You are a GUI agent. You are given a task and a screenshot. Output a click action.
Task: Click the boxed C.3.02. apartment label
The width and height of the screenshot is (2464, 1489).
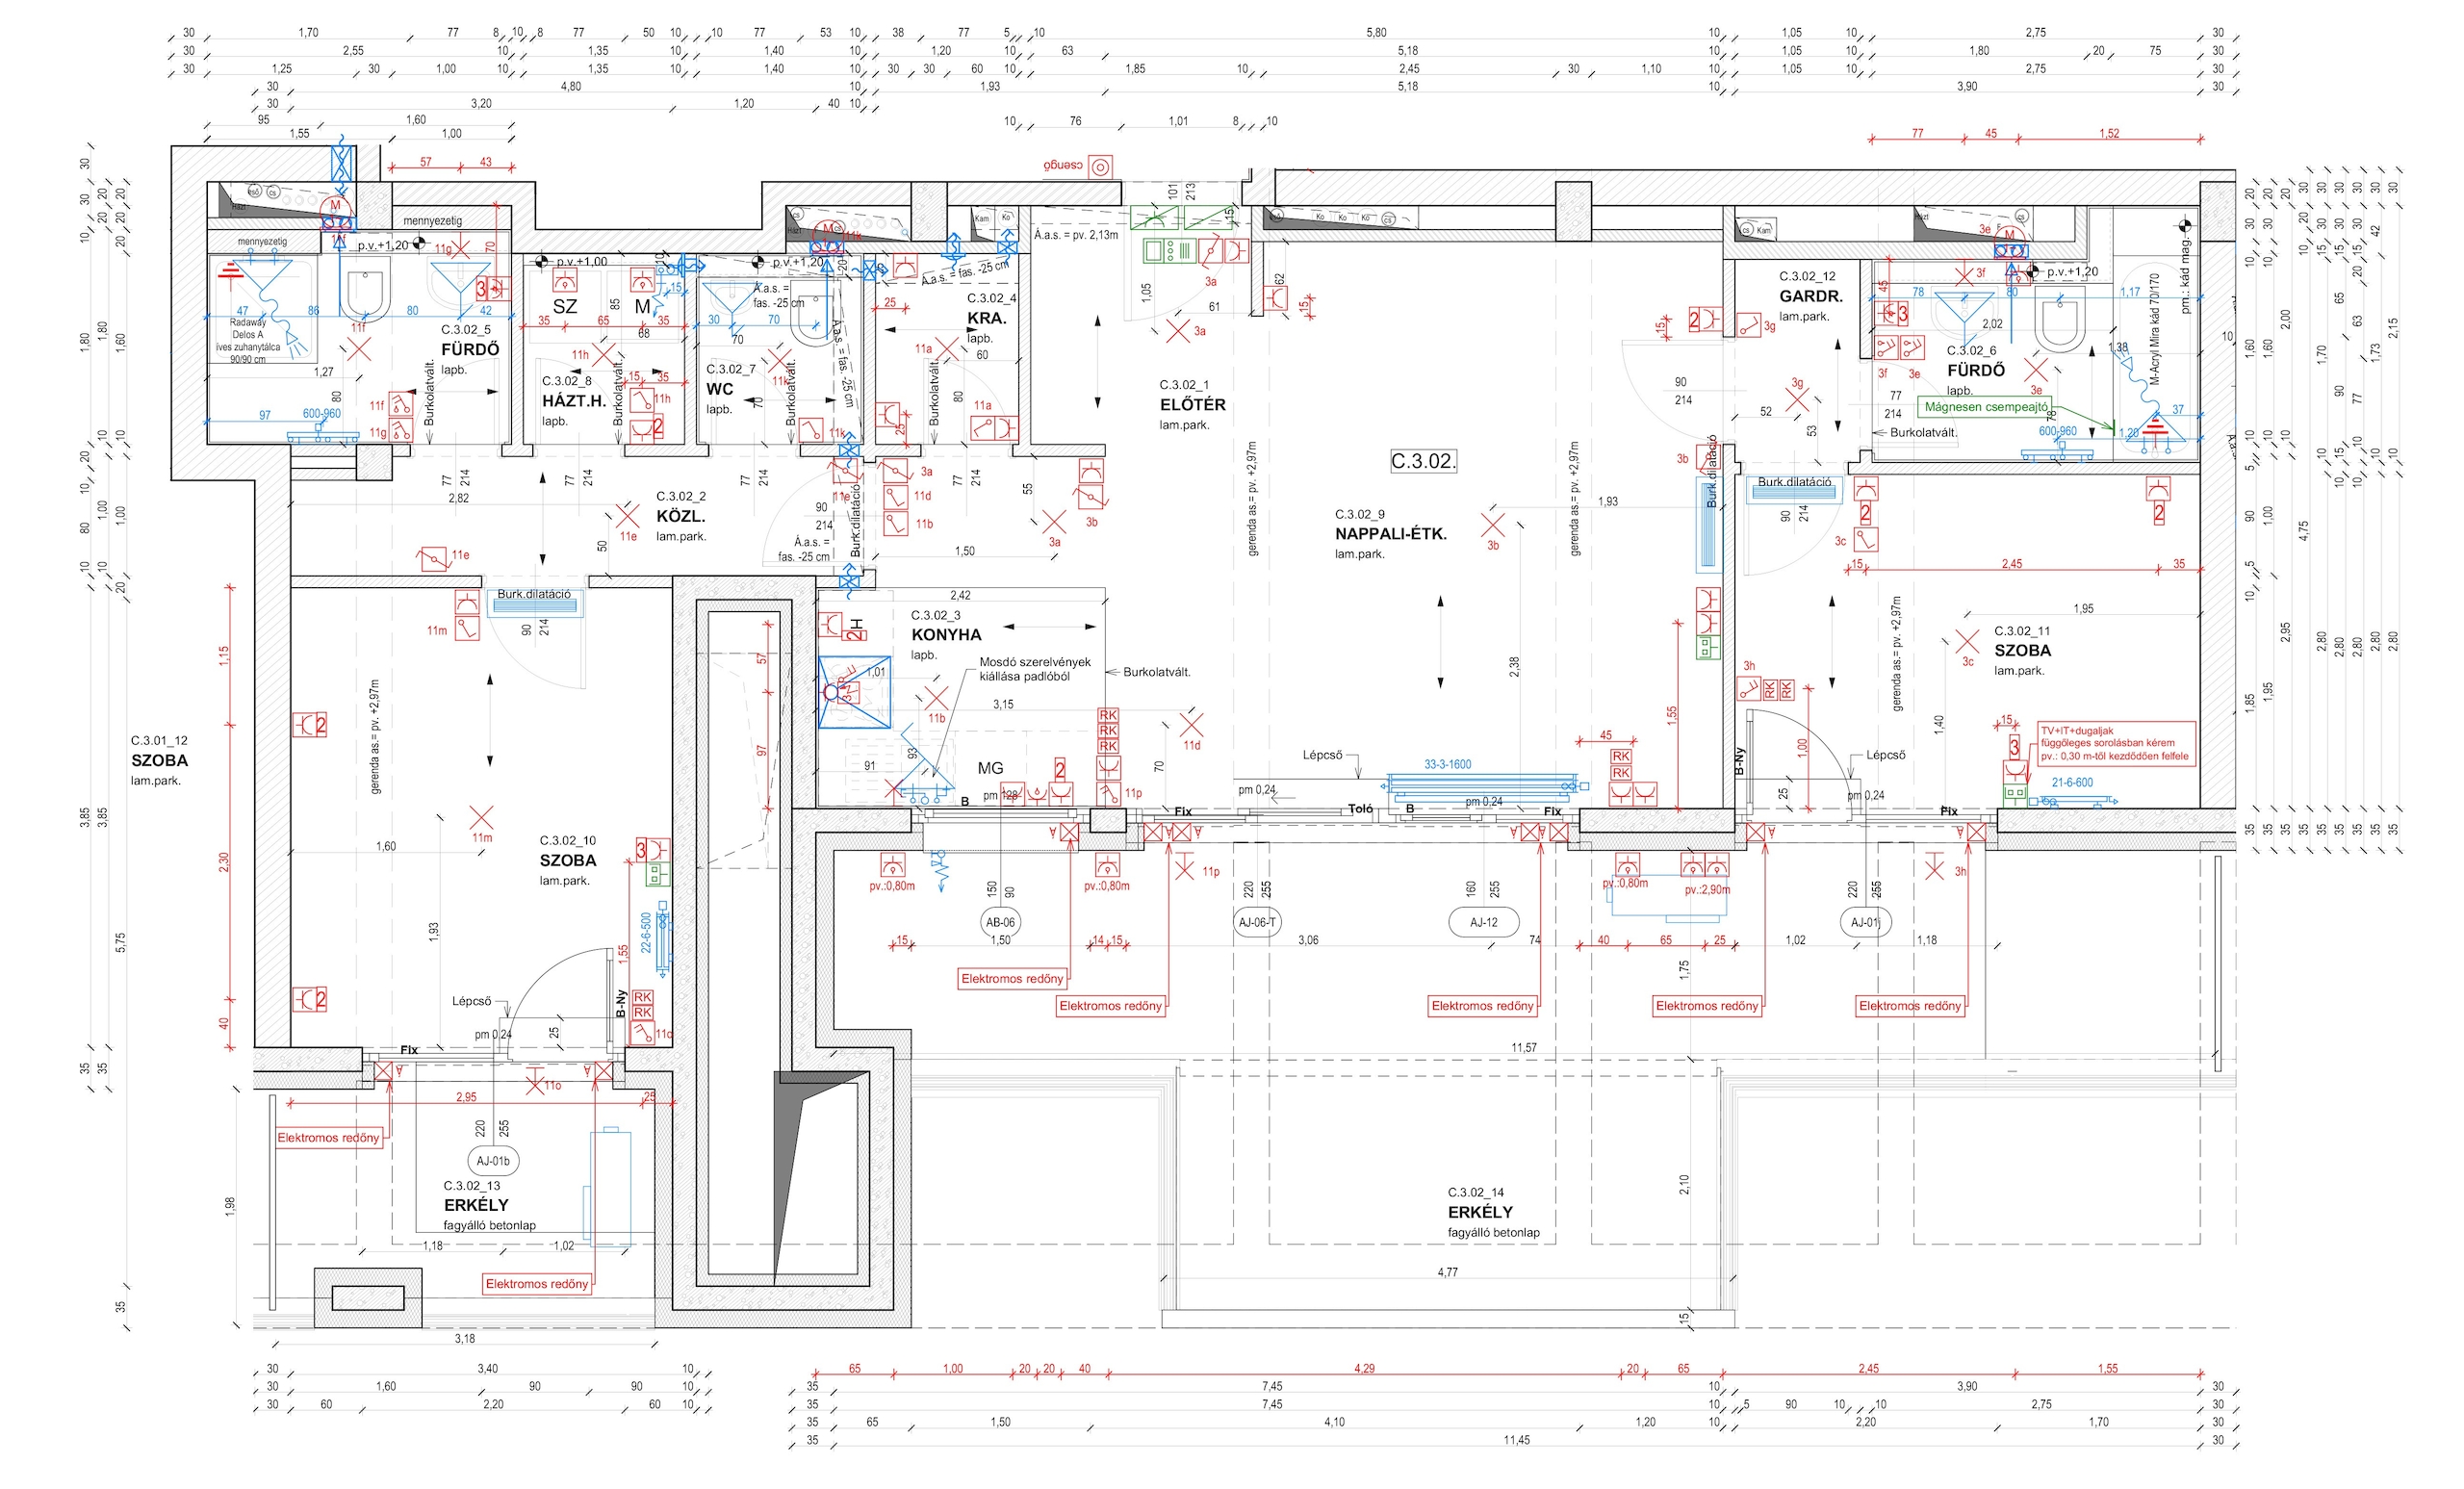click(x=1423, y=461)
